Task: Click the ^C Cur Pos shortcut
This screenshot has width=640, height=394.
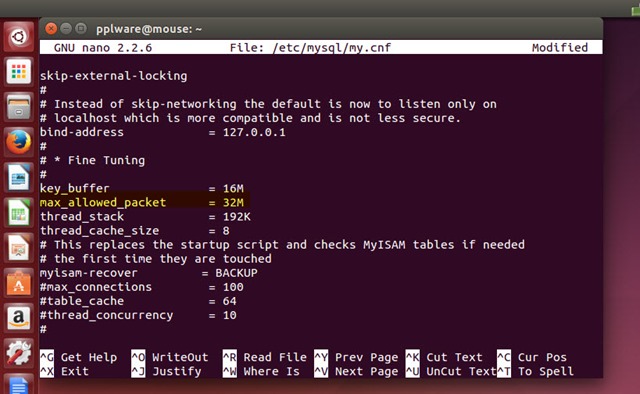Action: coord(532,357)
